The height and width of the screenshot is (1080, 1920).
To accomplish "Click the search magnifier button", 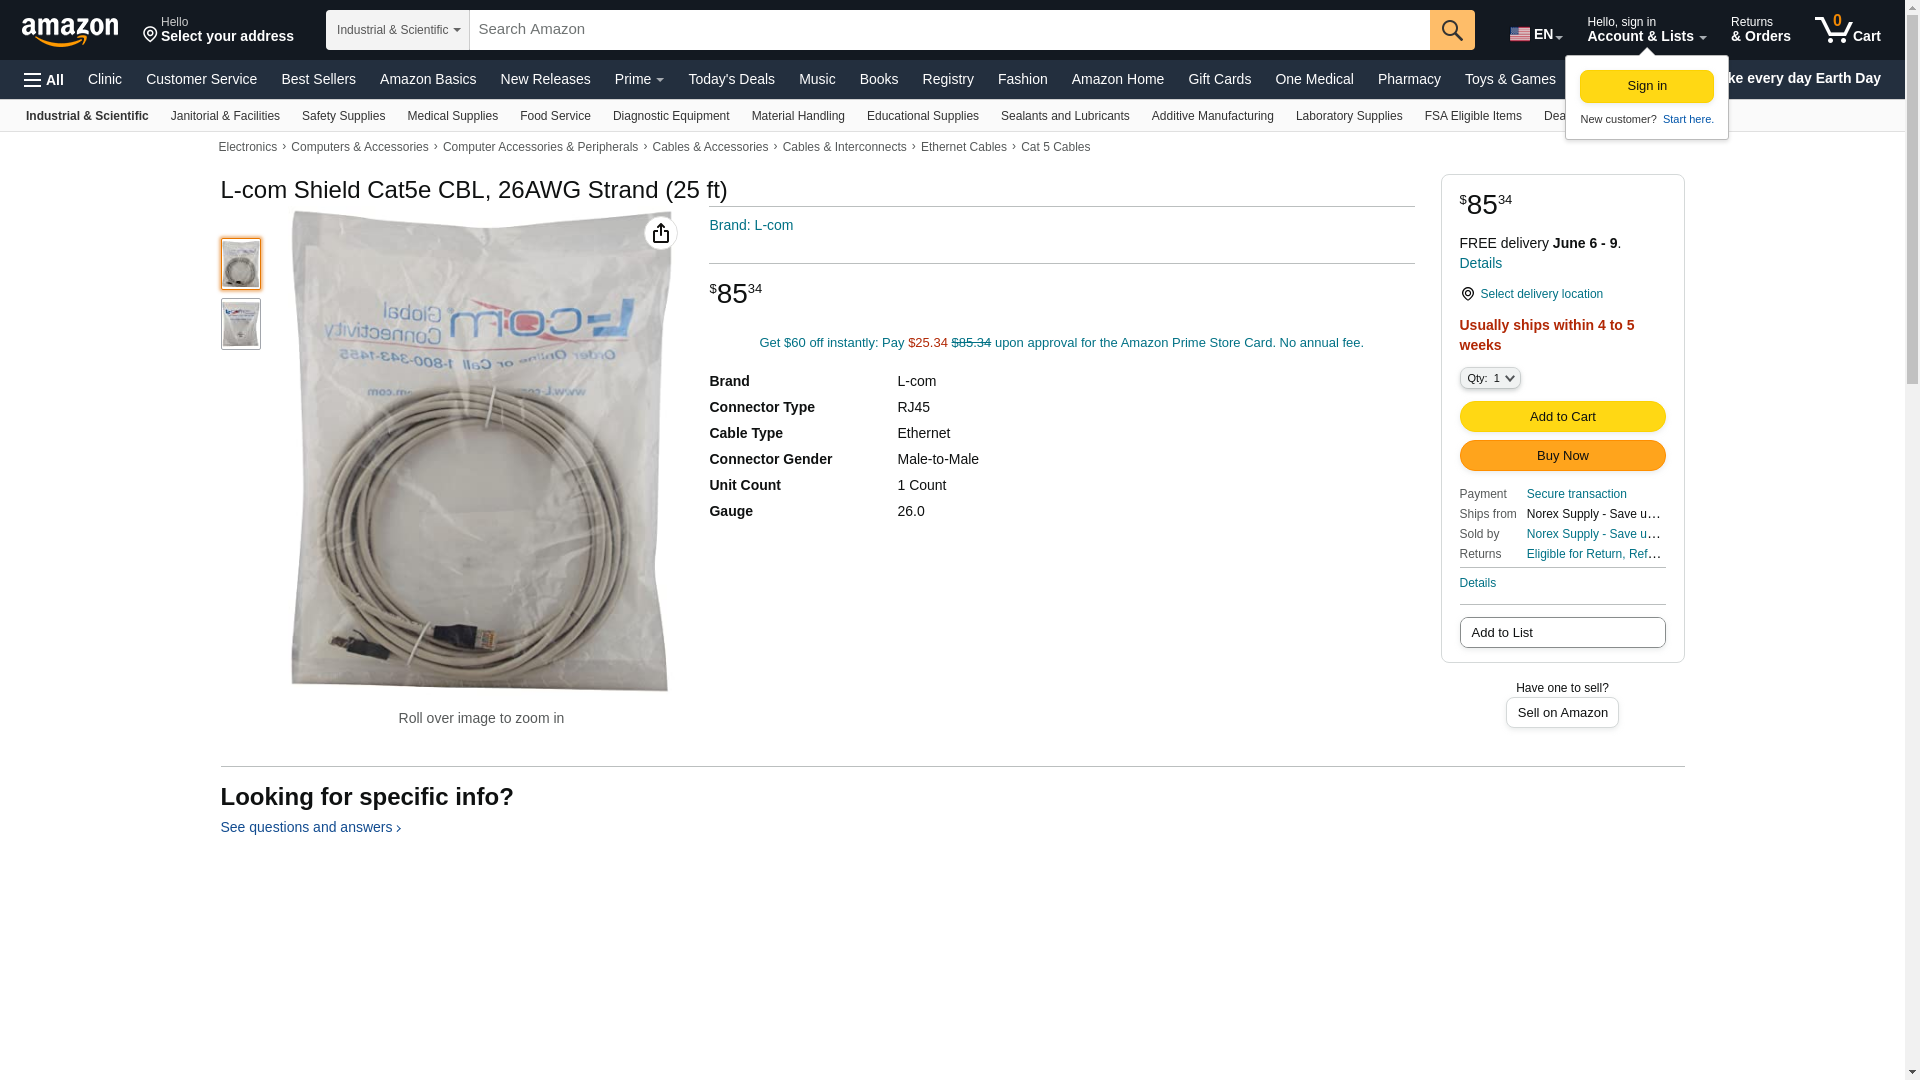I will tap(1452, 30).
